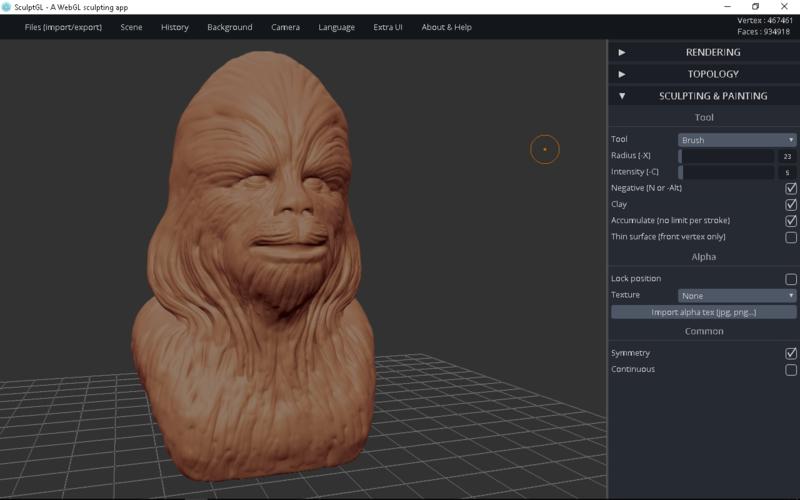Open the Files (import/export) menu
The image size is (800, 500).
(x=63, y=27)
